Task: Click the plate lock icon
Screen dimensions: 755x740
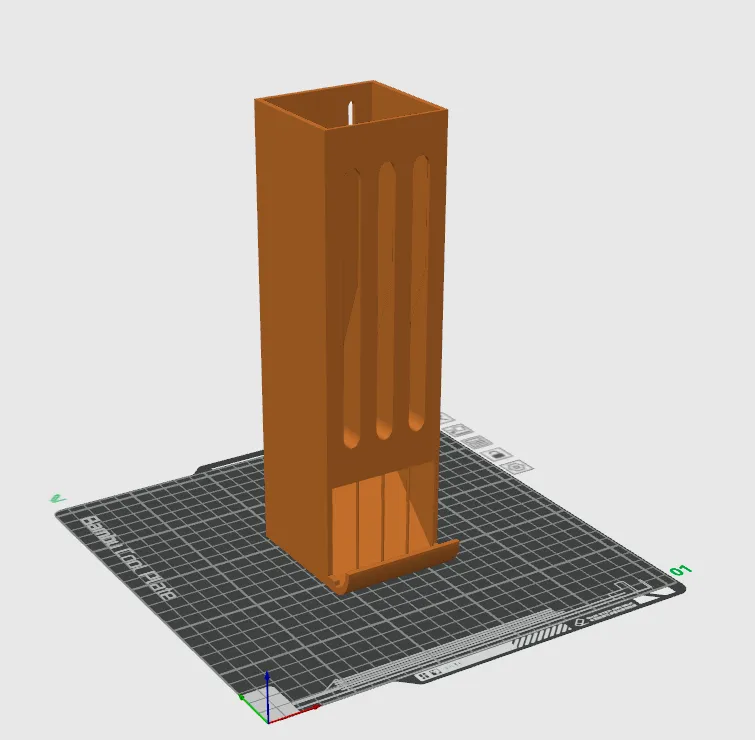Action: pos(497,454)
